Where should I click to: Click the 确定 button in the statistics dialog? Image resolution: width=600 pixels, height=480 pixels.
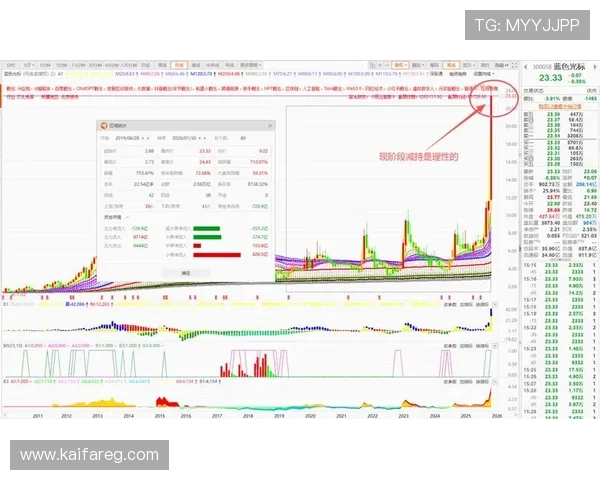pos(185,272)
